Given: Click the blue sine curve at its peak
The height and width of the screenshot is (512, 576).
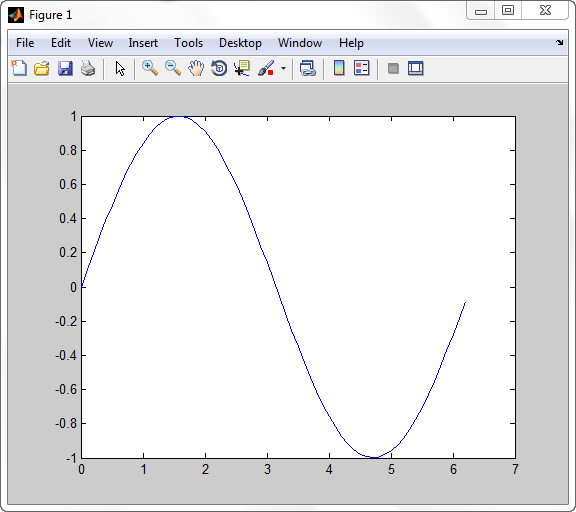Looking at the screenshot, I should [x=179, y=117].
